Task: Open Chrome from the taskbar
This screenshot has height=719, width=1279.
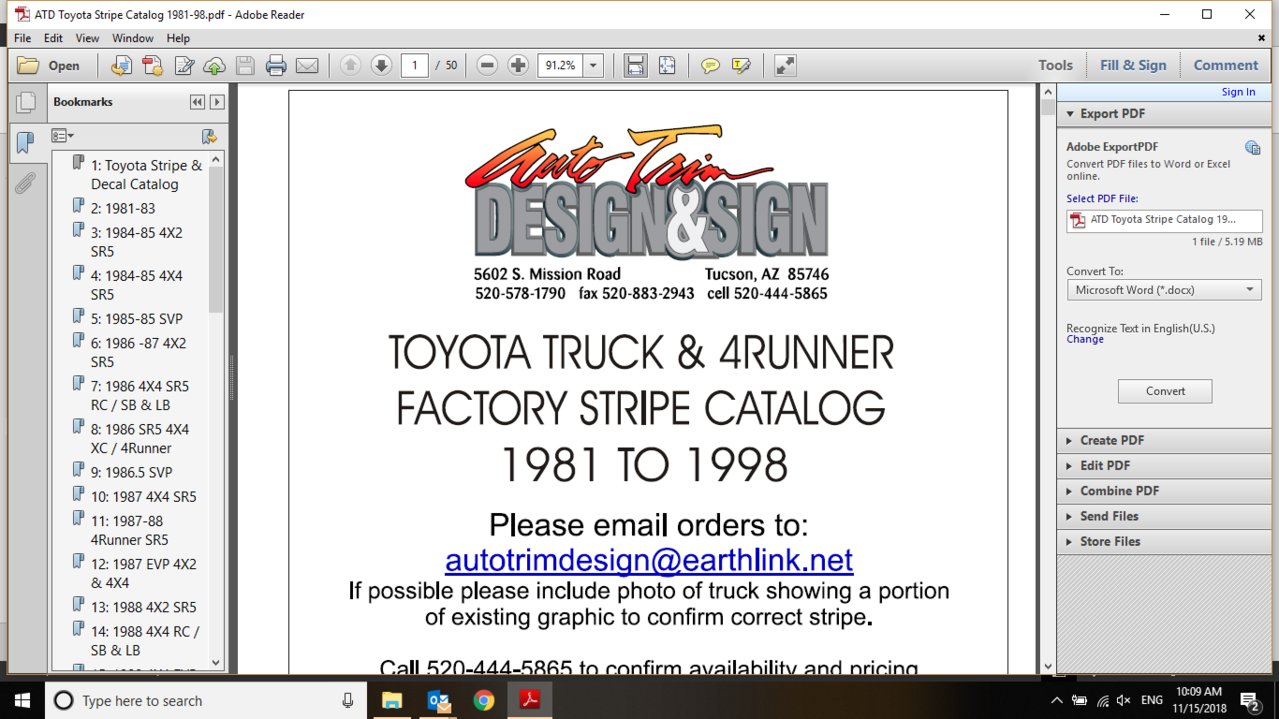Action: (484, 700)
